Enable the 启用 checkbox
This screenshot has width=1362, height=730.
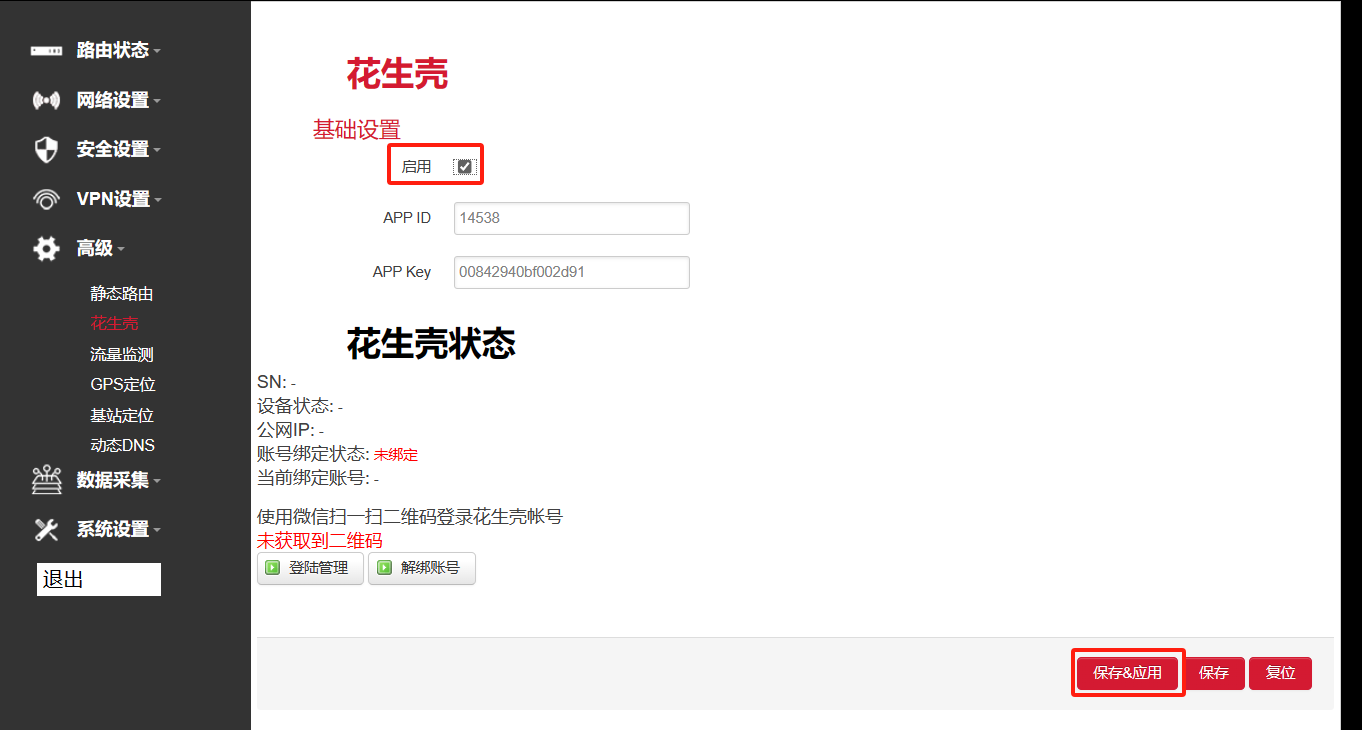[464, 164]
